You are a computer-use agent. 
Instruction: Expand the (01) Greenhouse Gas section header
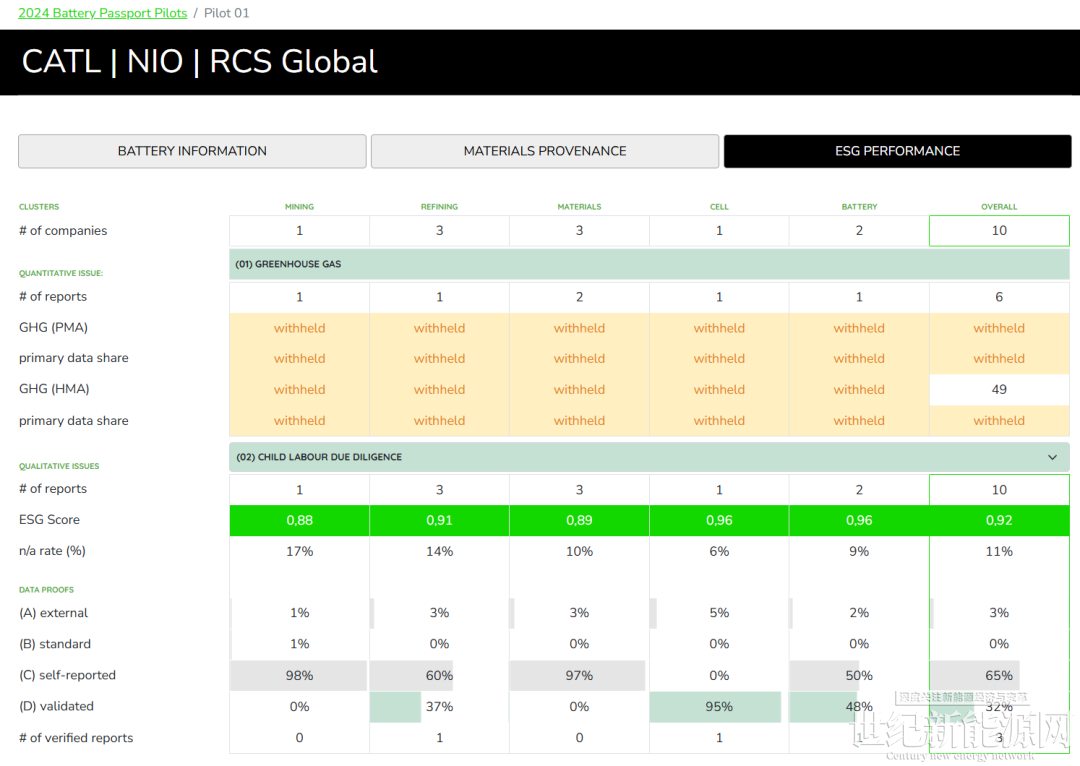point(649,264)
